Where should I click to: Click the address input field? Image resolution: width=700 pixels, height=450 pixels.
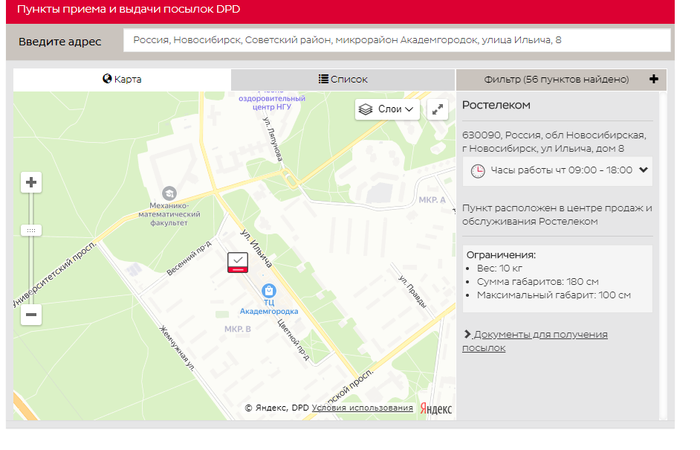[396, 40]
